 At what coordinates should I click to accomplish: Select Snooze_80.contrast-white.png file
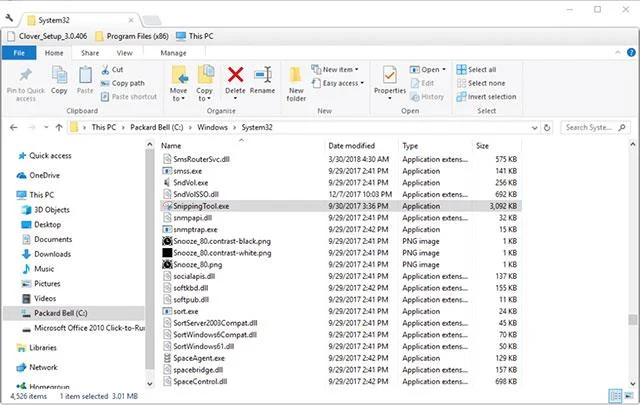[x=341, y=253]
